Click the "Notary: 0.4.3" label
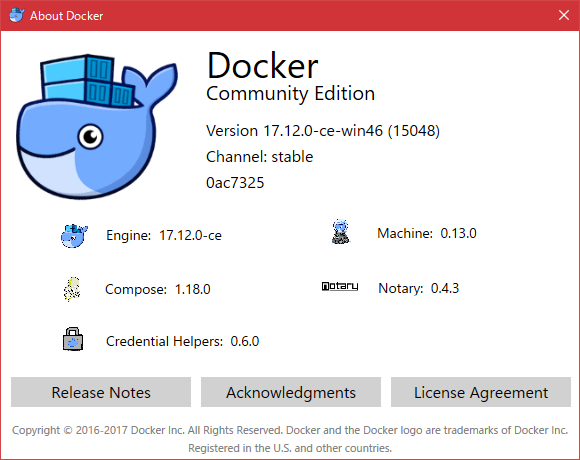Image resolution: width=580 pixels, height=460 pixels. click(x=419, y=288)
